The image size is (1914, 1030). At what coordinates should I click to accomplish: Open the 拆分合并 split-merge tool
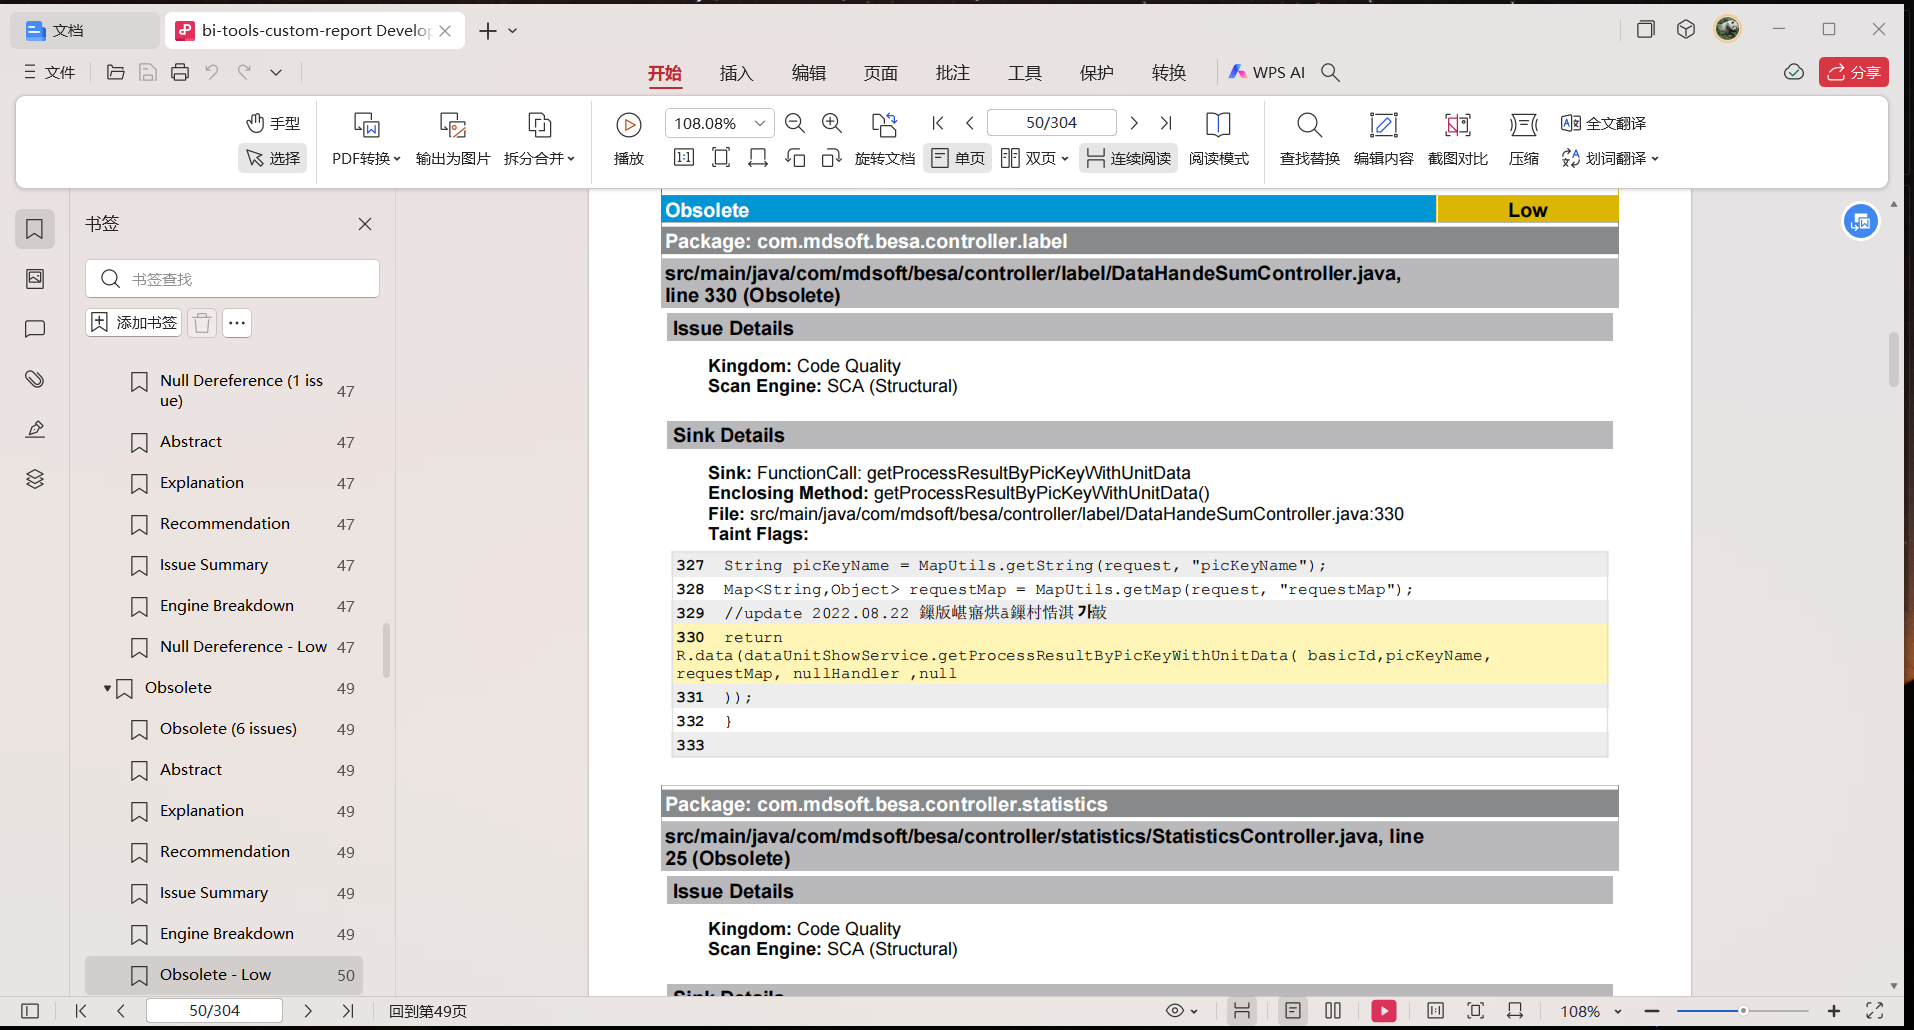539,138
